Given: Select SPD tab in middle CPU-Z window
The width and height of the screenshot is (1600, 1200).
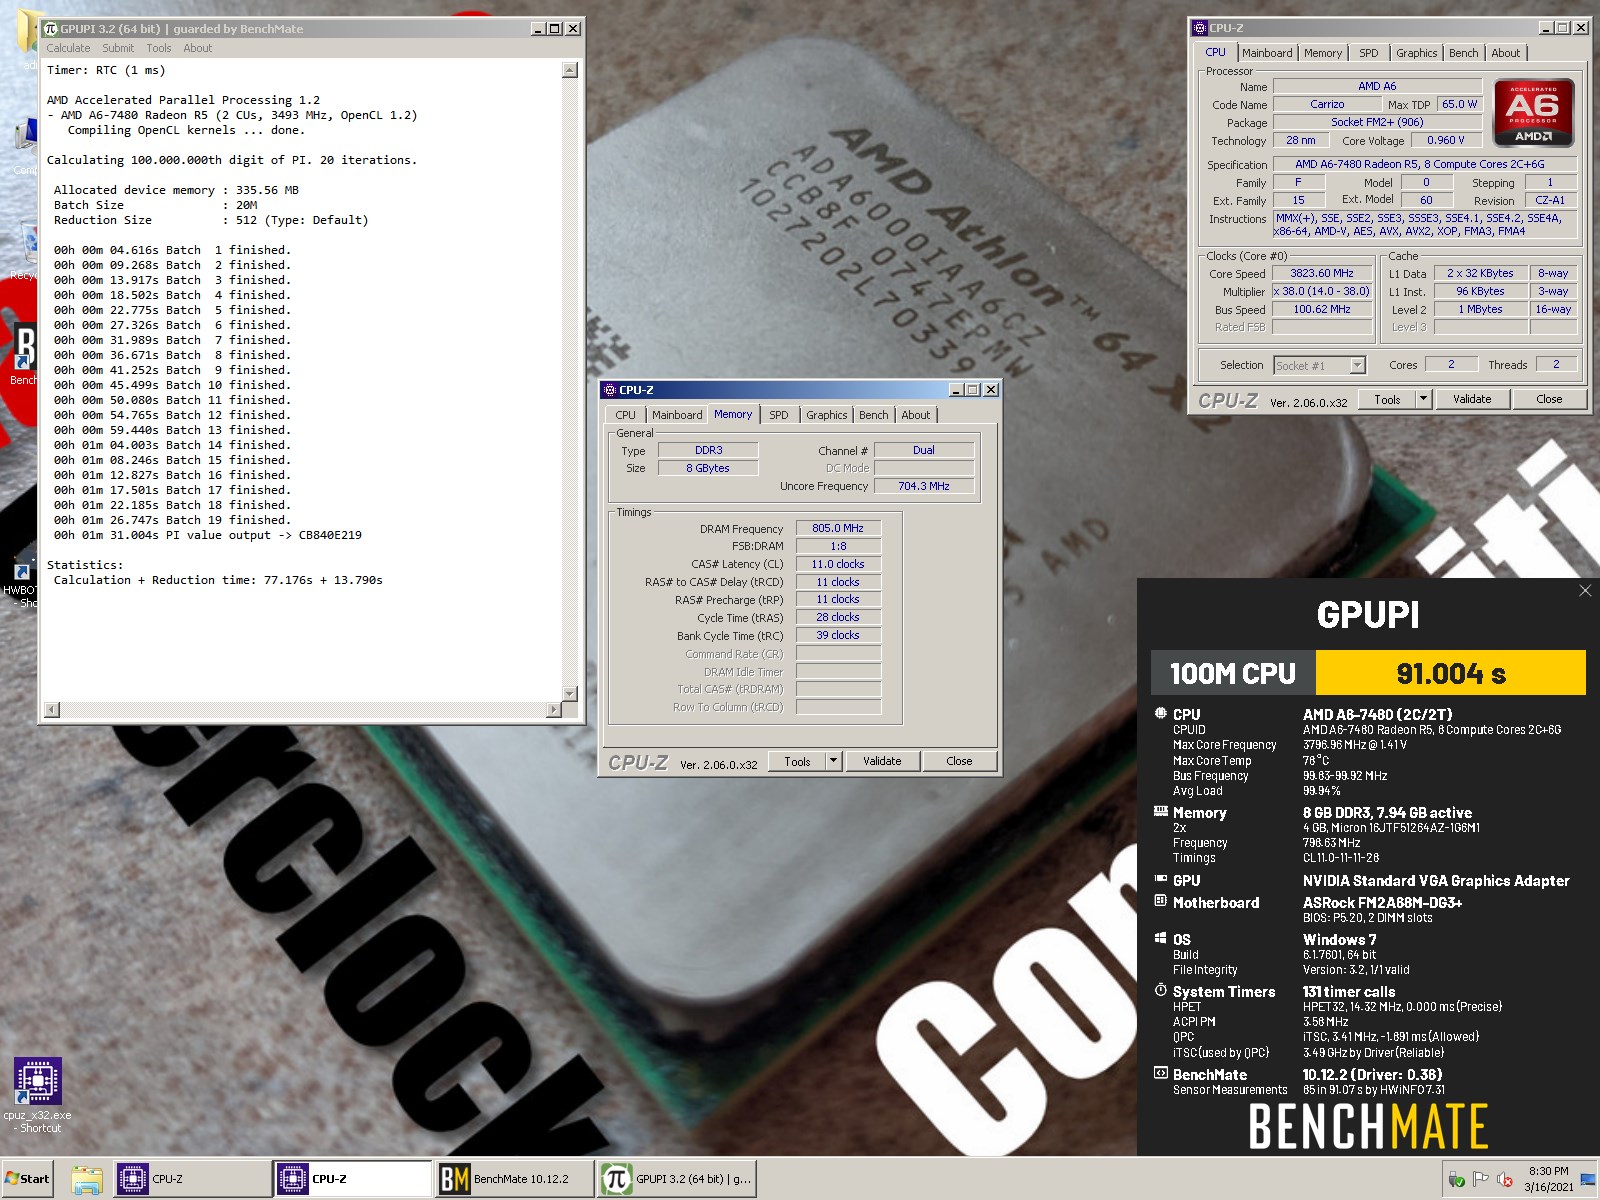Looking at the screenshot, I should tap(779, 415).
